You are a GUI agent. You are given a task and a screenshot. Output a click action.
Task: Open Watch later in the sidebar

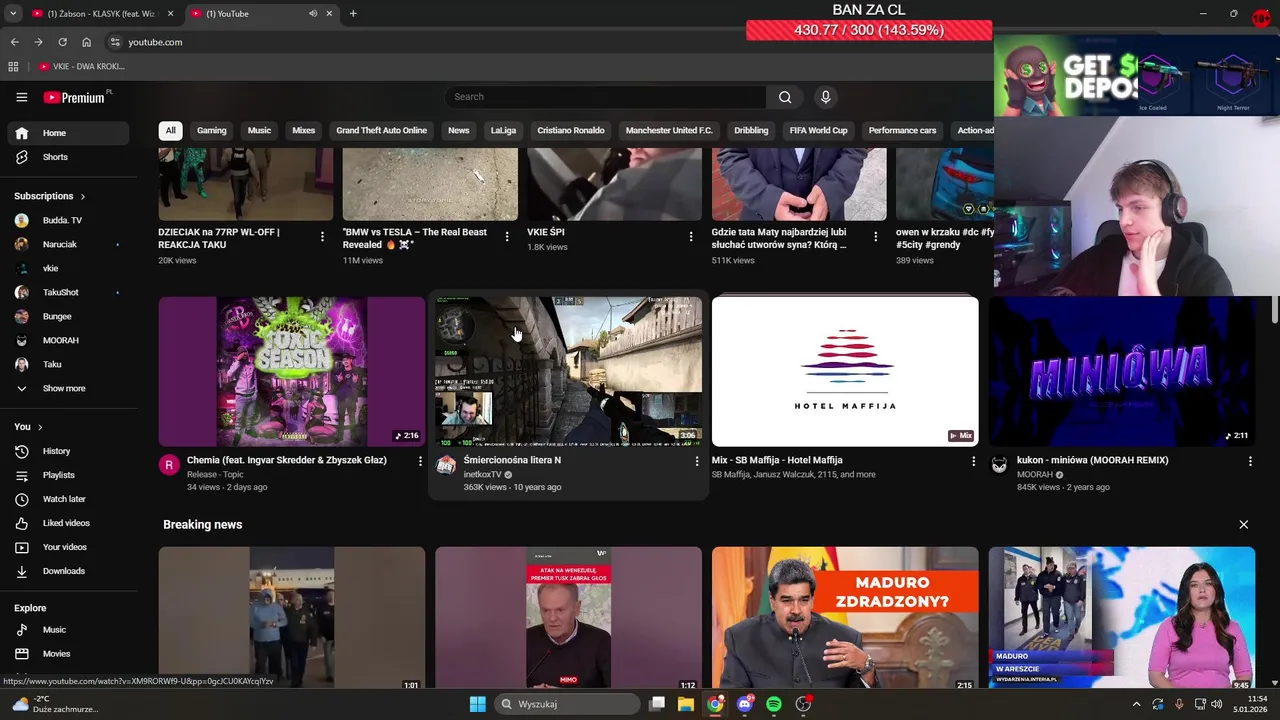69,499
